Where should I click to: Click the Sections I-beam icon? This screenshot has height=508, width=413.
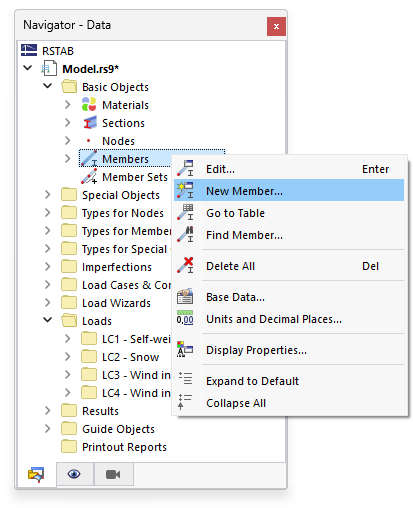click(90, 123)
